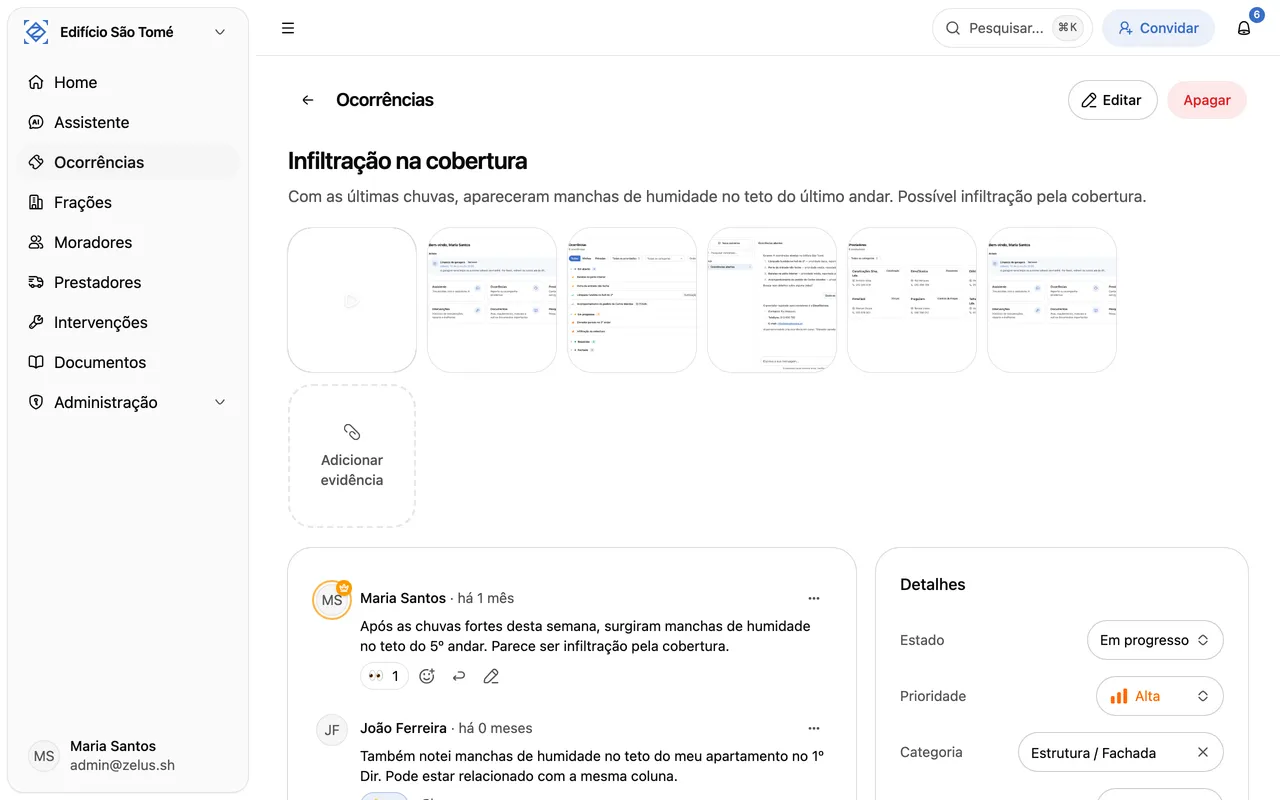The width and height of the screenshot is (1280, 800).
Task: Add a reaction with the smiley icon on Maria's comment
Action: tap(427, 676)
